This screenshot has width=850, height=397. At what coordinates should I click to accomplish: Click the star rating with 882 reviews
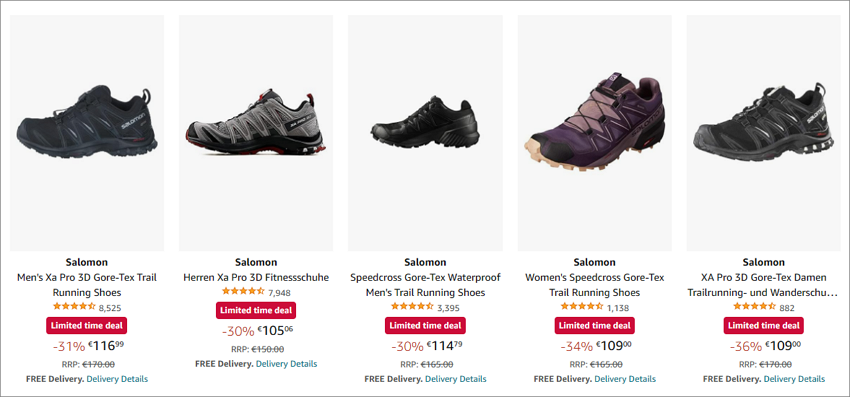[754, 306]
